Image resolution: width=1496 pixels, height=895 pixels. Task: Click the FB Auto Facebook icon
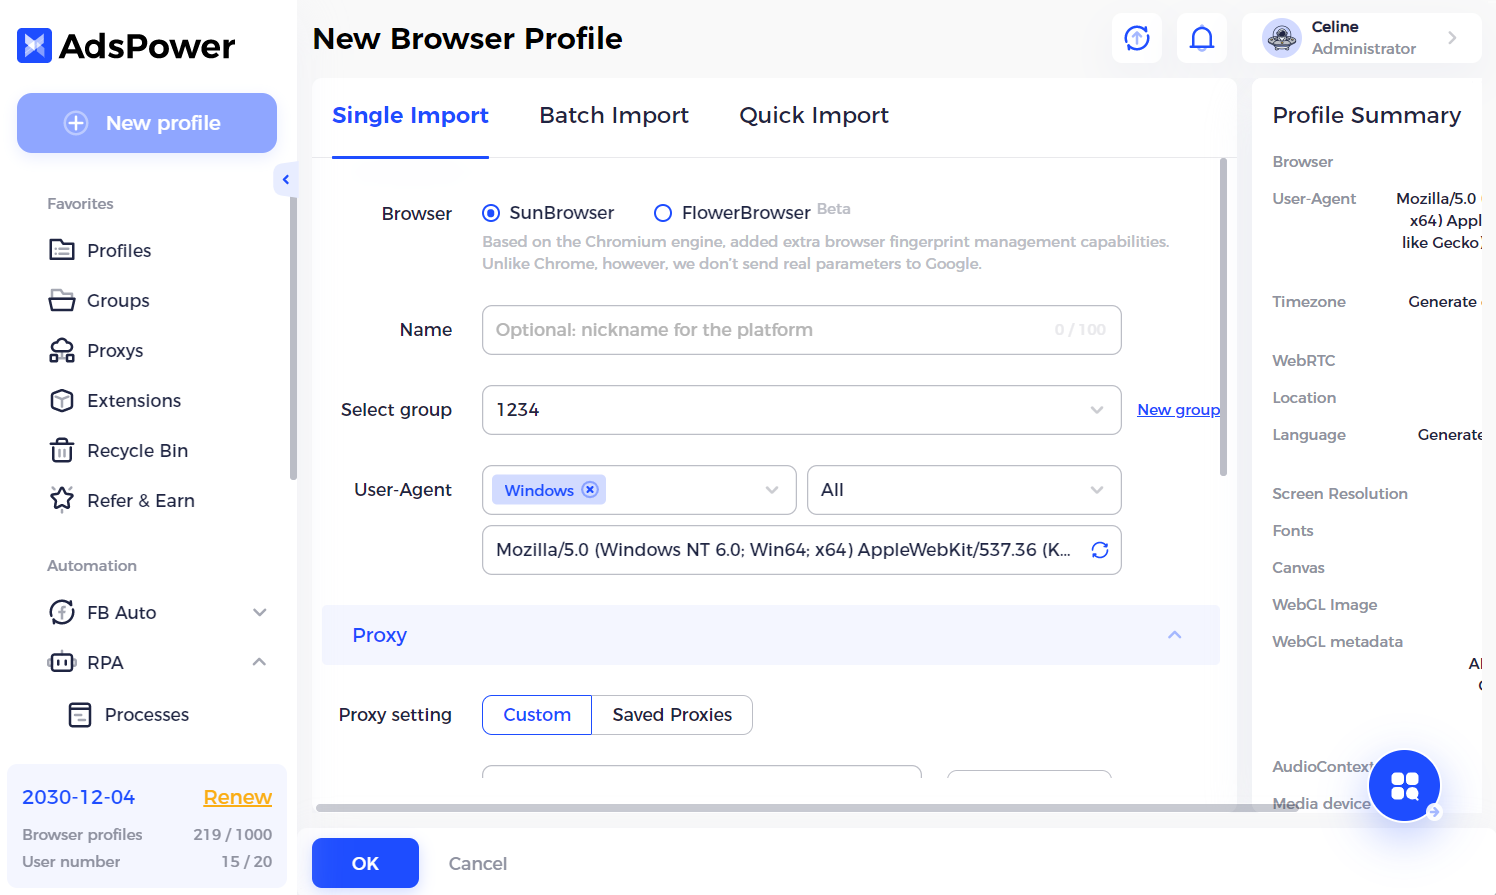click(62, 612)
